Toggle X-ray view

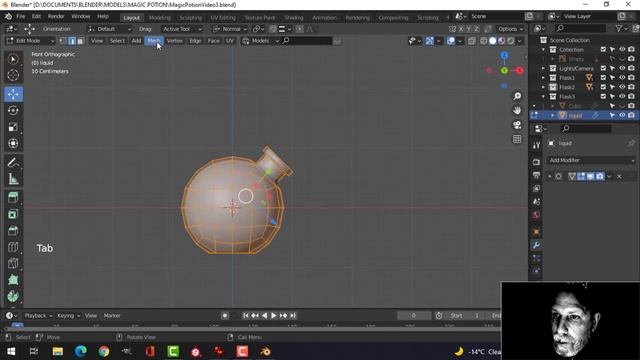tap(472, 41)
